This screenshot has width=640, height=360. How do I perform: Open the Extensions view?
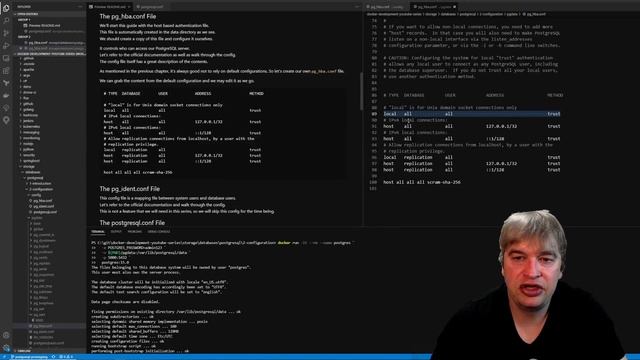(x=6, y=71)
